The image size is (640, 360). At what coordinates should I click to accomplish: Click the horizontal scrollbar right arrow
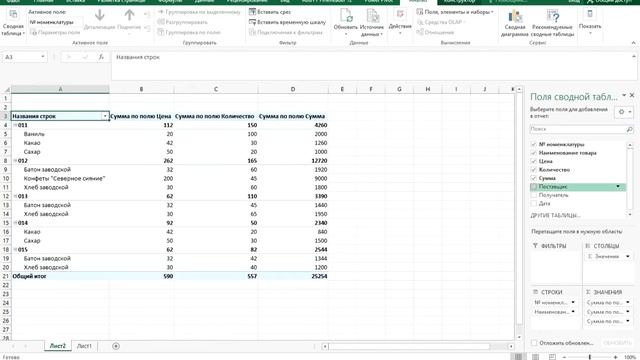click(511, 347)
